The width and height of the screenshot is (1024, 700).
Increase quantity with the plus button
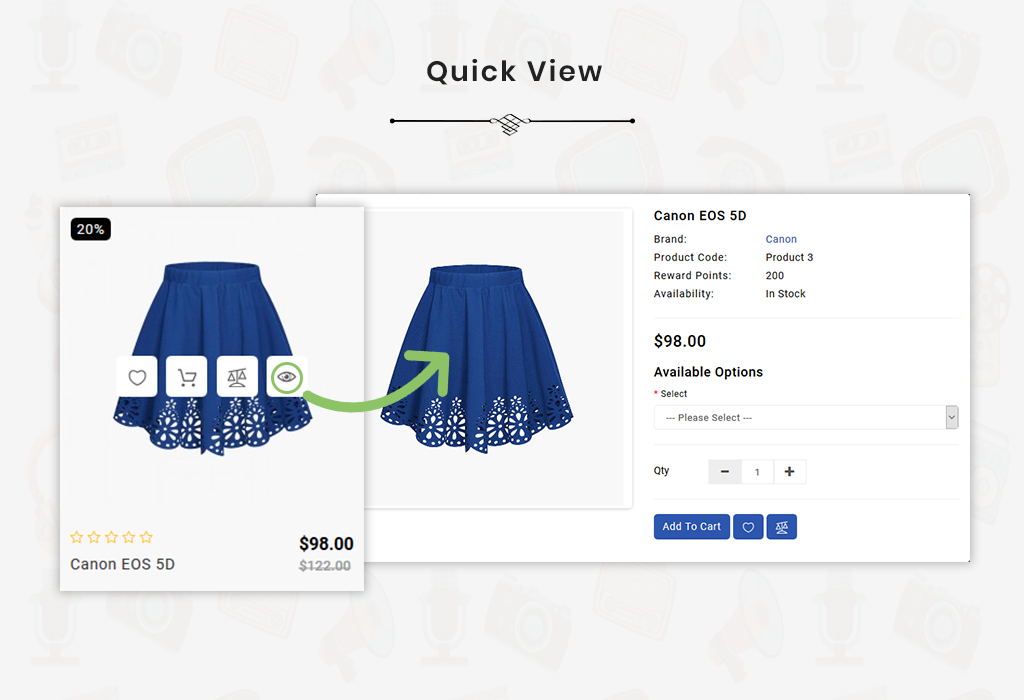(790, 471)
